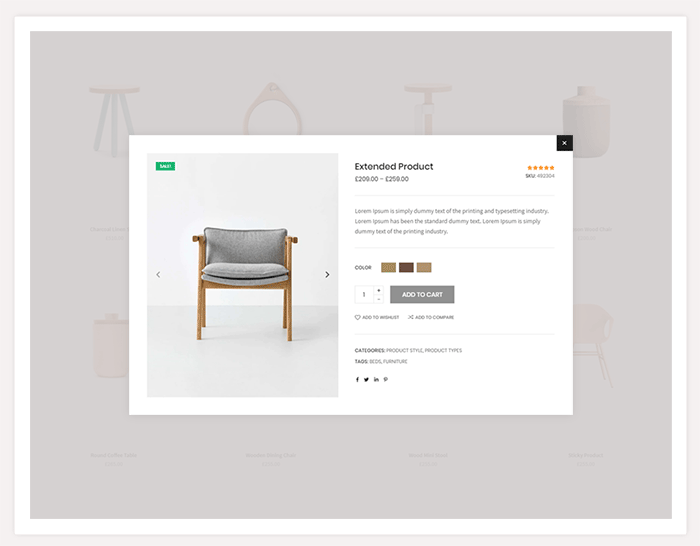Add the product with Add to Cart
Viewport: 700px width, 546px height.
422,295
